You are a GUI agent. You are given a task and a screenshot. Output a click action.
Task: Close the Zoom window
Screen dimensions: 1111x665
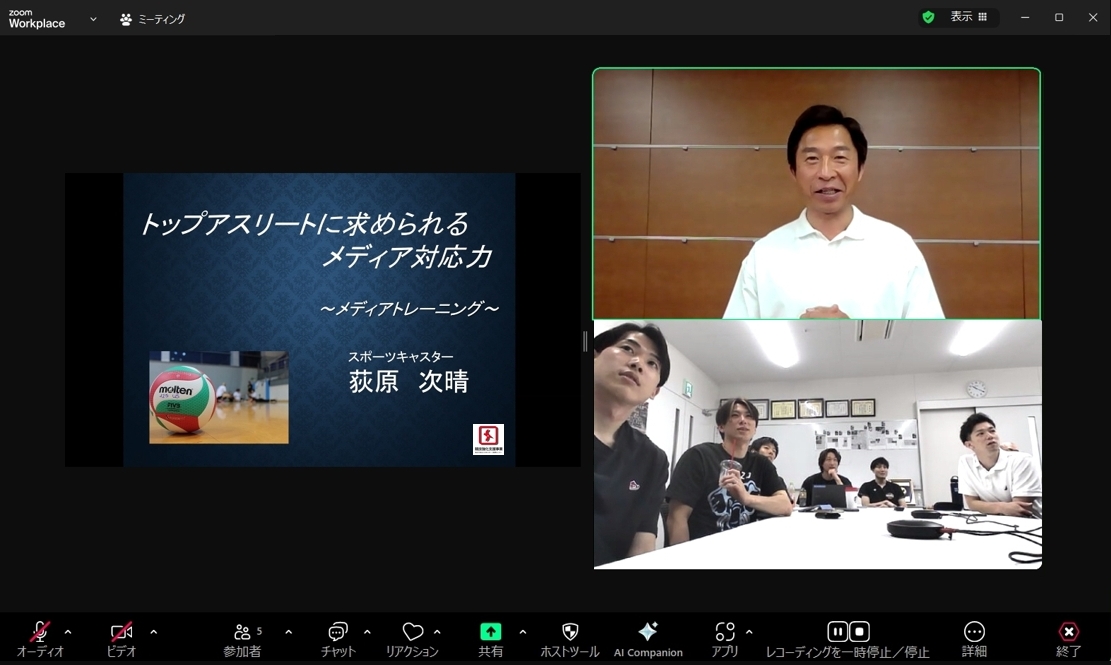(x=1093, y=18)
